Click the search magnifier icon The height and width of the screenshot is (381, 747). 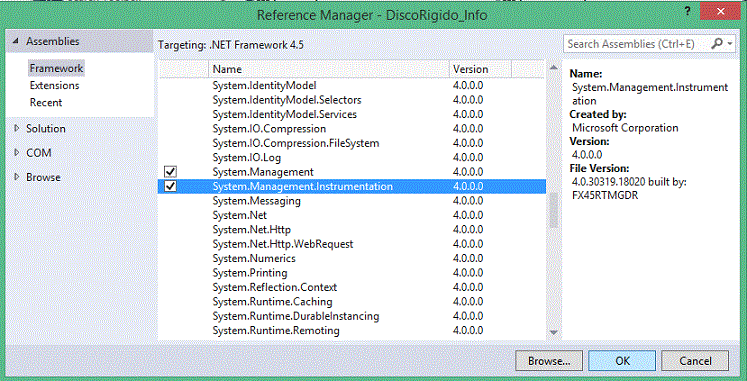click(717, 44)
